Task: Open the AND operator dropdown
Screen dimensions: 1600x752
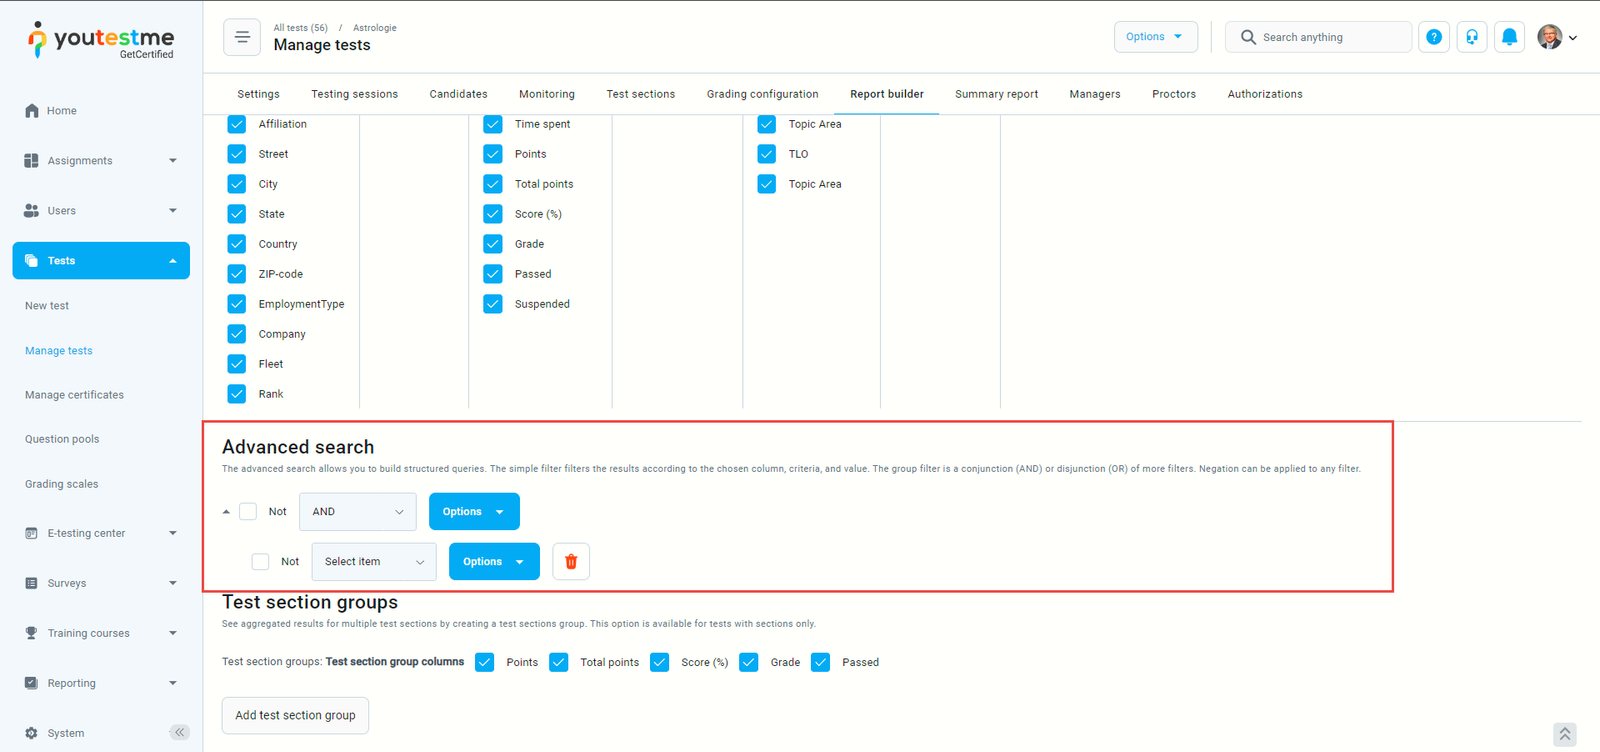Action: [357, 512]
